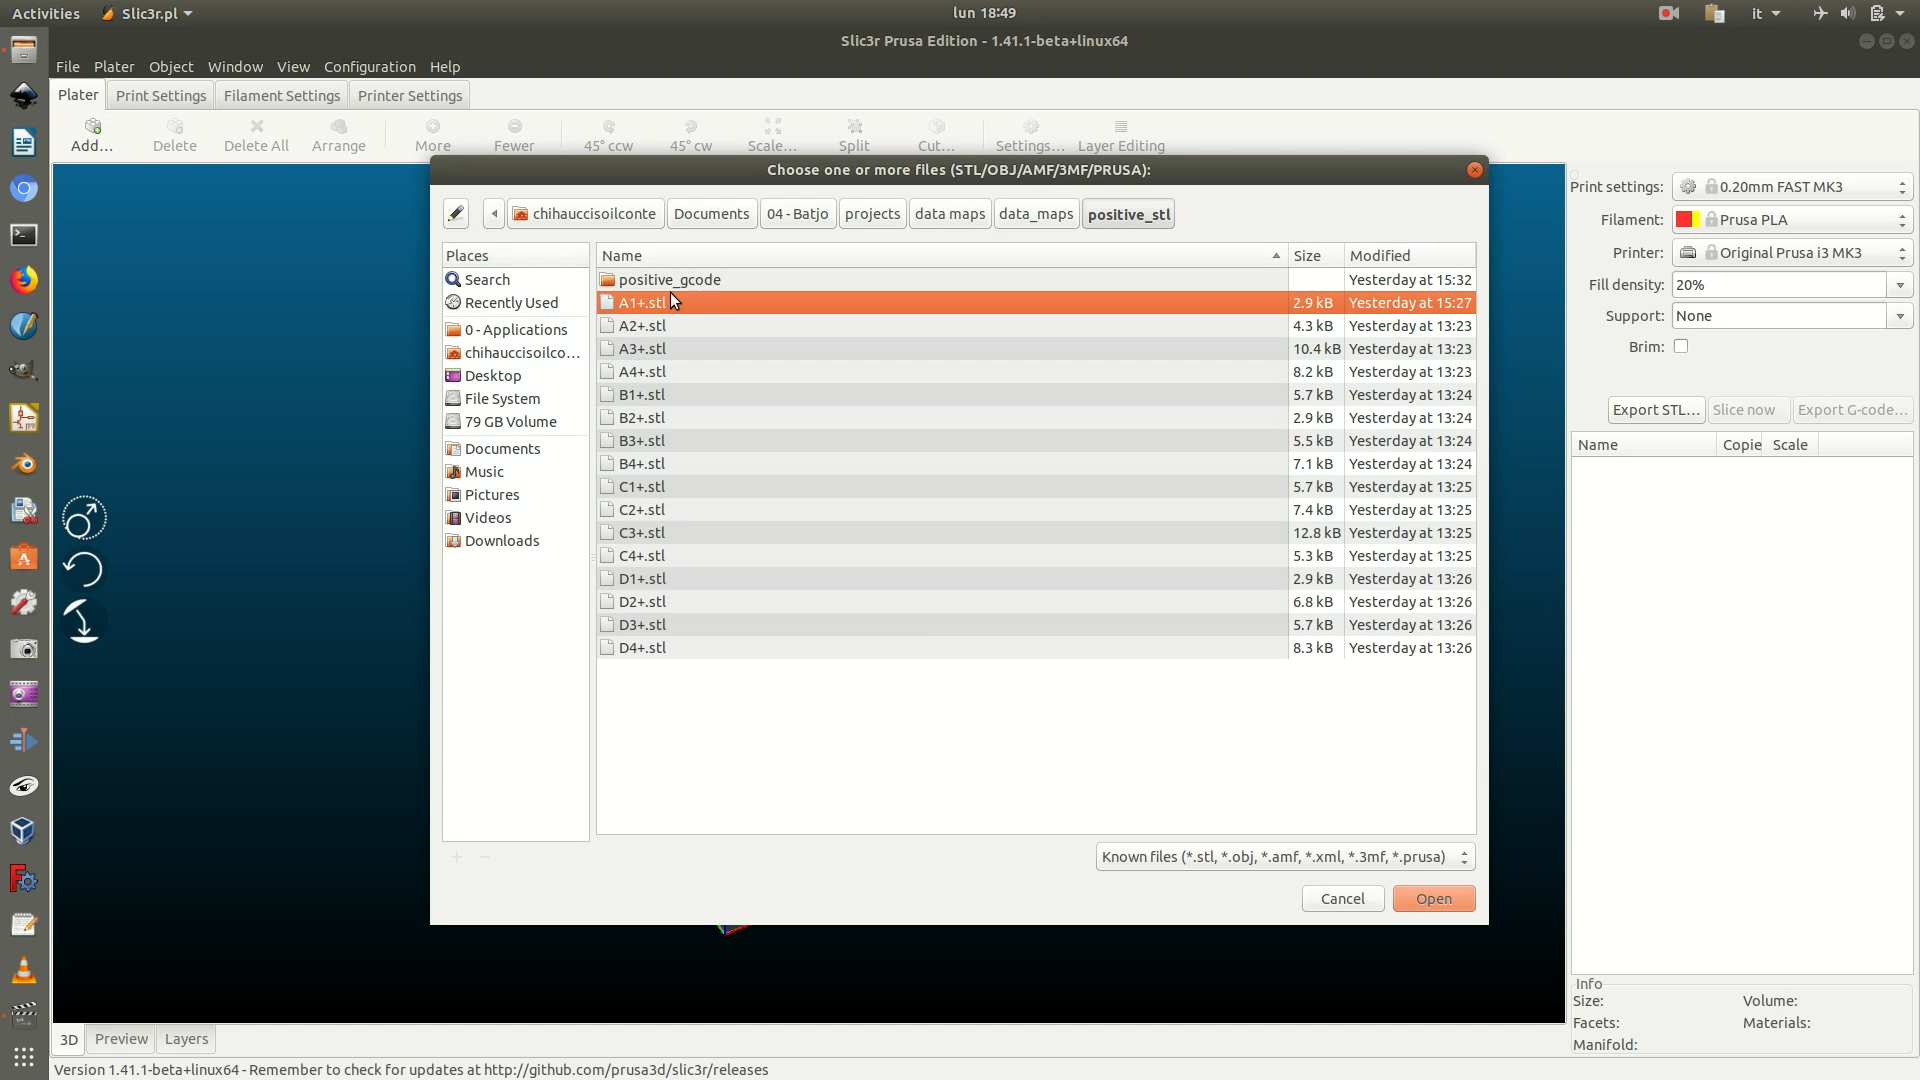Open the keyboard layout 'it' menu
Image resolution: width=1920 pixels, height=1080 pixels.
pyautogui.click(x=1766, y=13)
